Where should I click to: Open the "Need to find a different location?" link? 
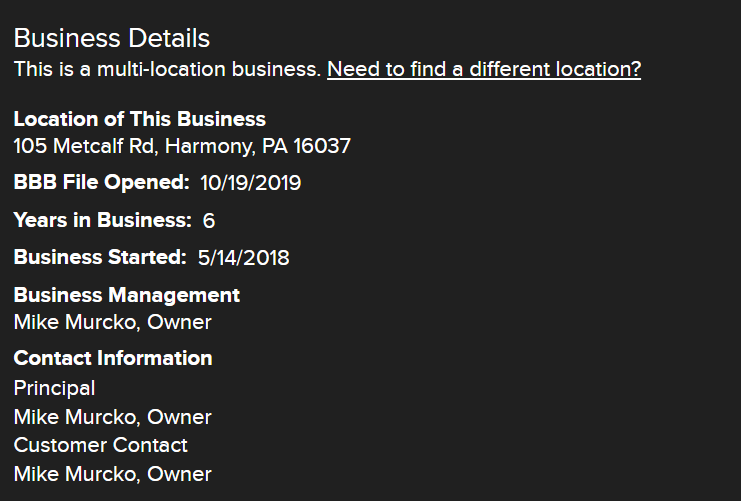point(484,69)
